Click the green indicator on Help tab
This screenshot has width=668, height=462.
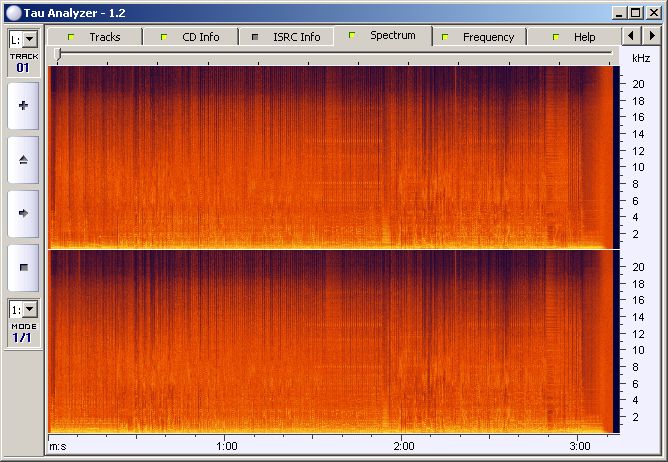[x=556, y=37]
